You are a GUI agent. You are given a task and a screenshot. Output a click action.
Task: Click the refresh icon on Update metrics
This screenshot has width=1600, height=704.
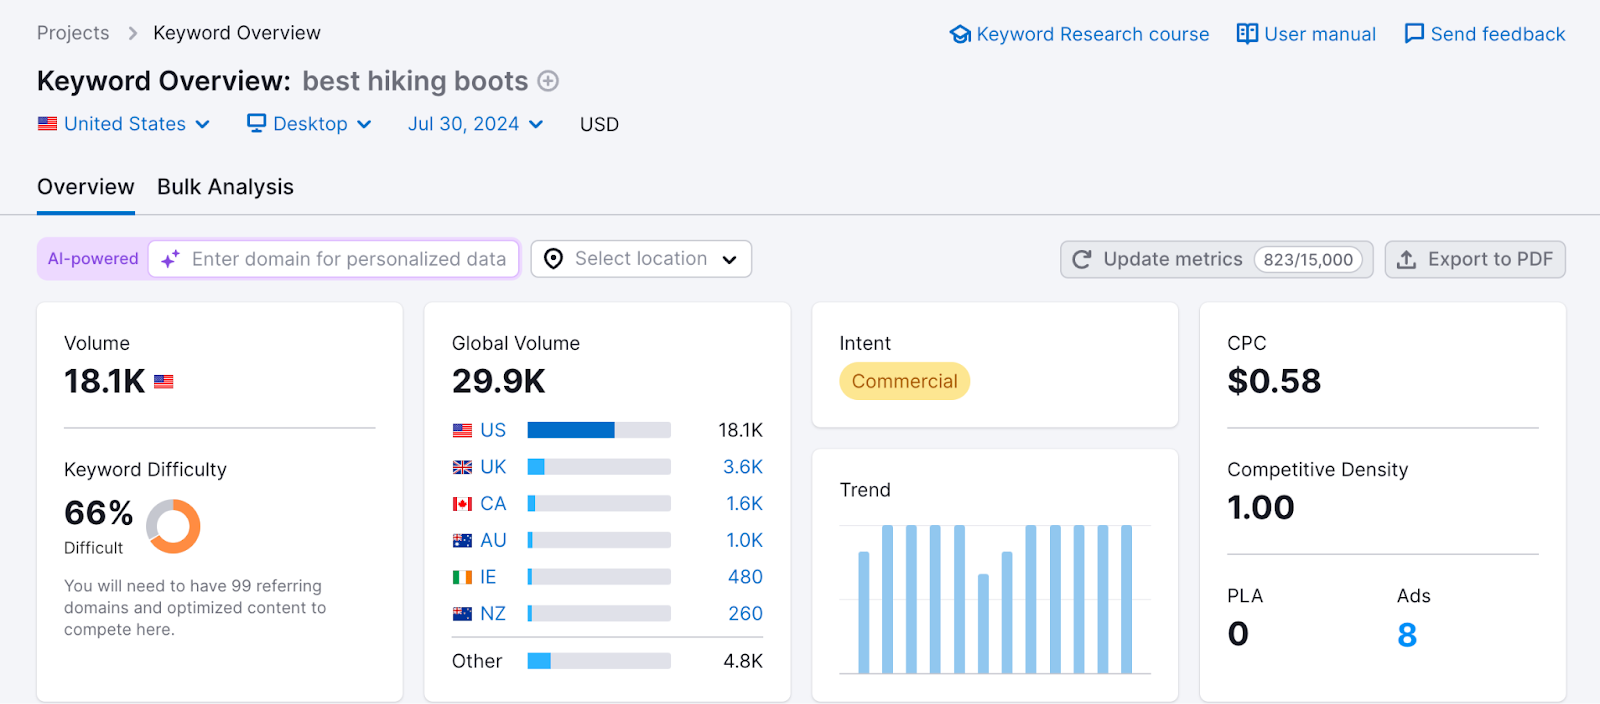coord(1081,260)
